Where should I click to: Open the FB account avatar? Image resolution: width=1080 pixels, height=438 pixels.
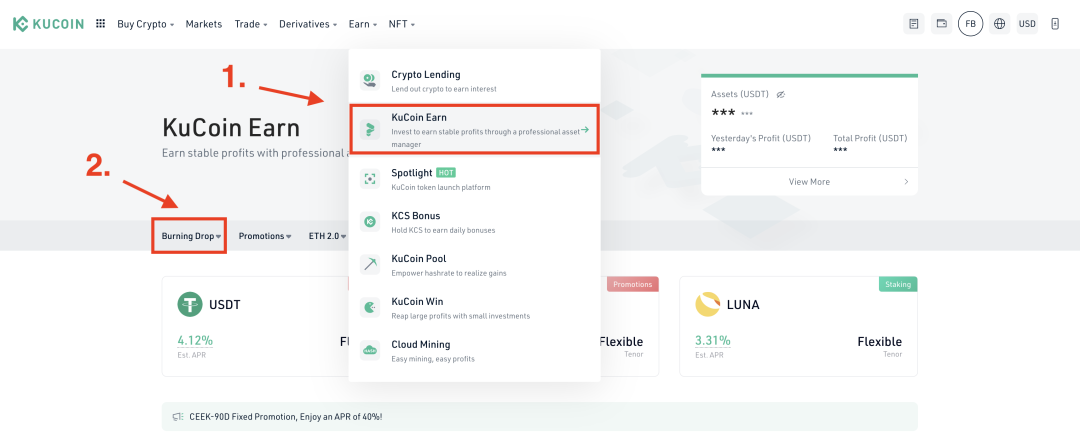pyautogui.click(x=970, y=24)
